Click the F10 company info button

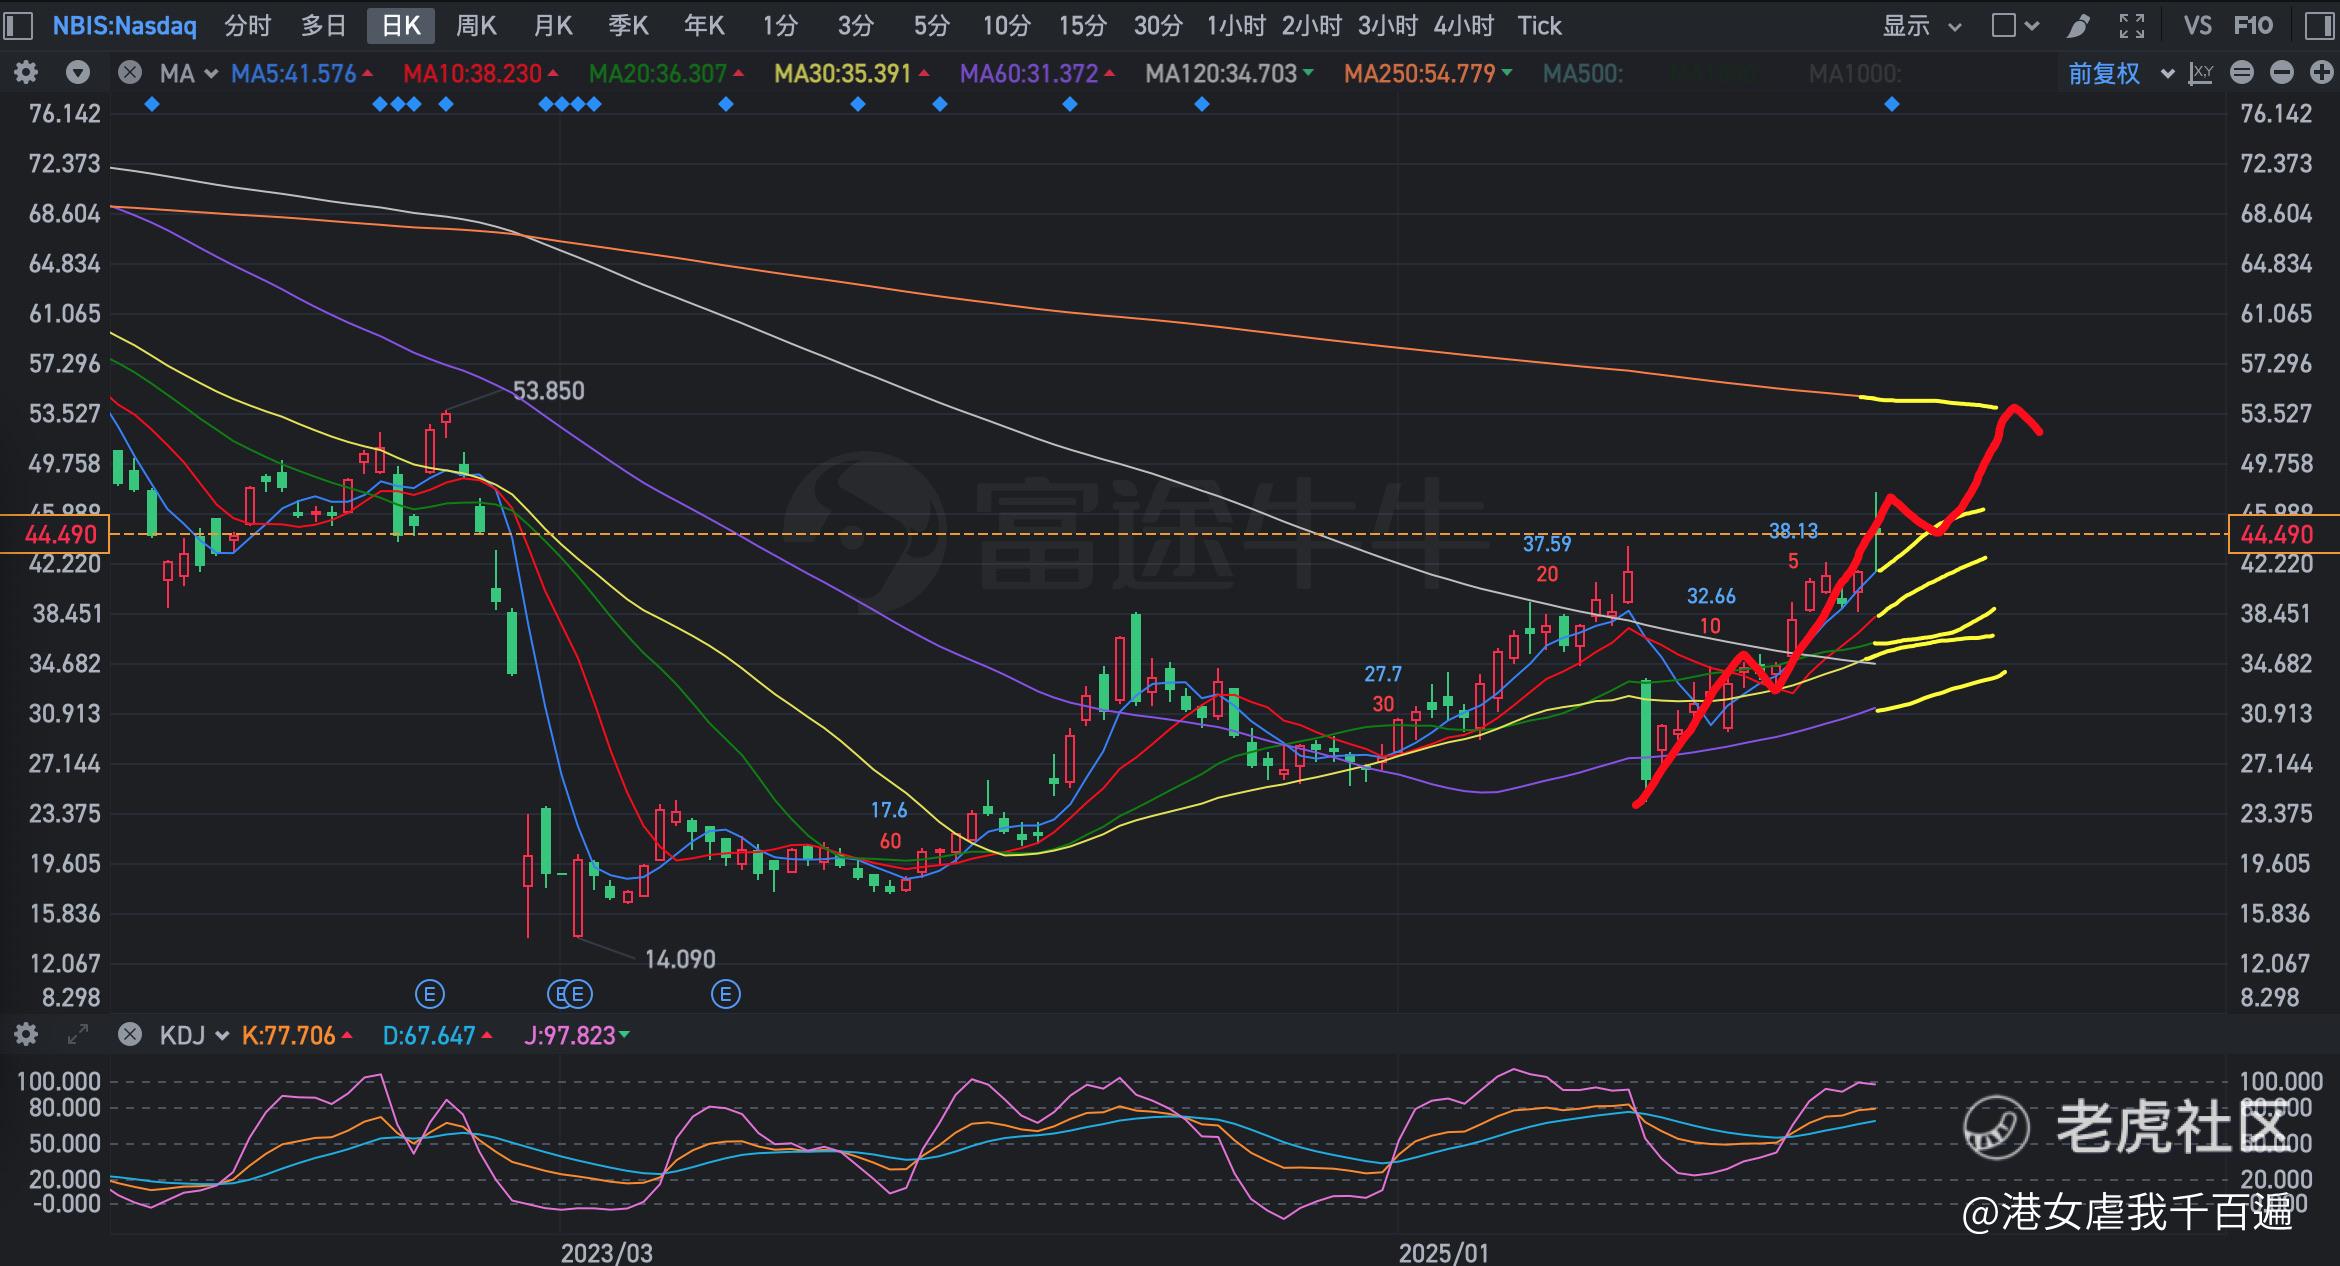pos(2253,26)
